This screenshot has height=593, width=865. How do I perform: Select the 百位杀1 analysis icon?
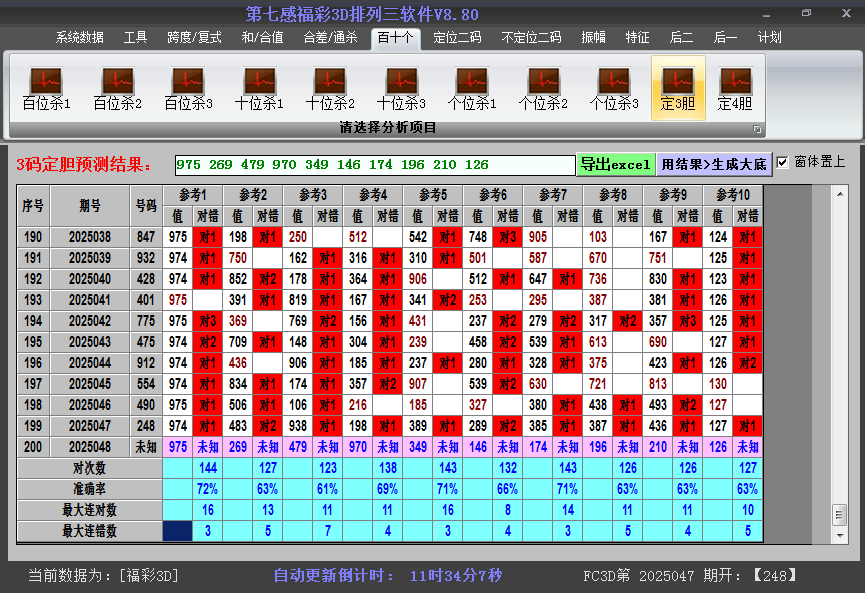coord(46,89)
